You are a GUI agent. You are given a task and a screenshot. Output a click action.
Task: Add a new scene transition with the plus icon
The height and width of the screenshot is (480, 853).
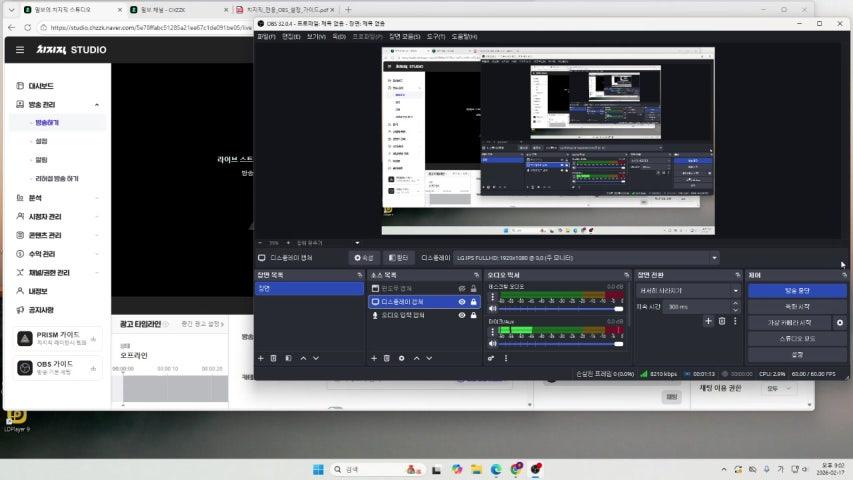click(708, 321)
